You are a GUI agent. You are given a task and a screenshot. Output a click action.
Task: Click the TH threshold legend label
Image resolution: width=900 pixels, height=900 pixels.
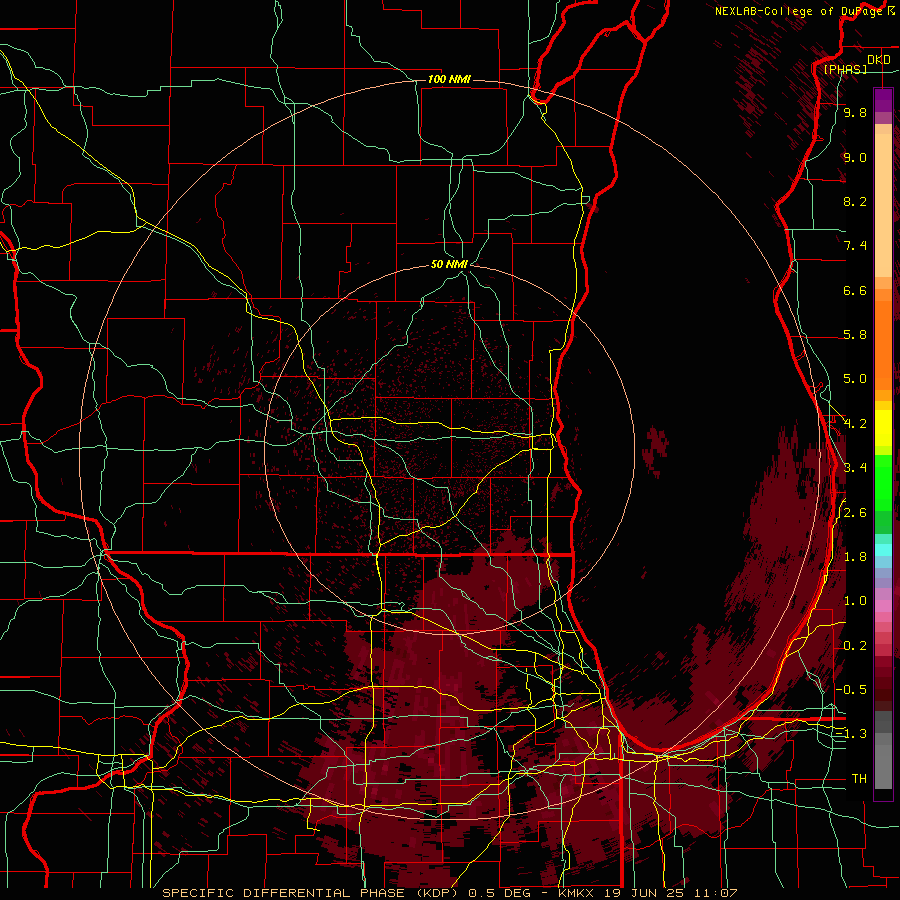click(x=859, y=779)
